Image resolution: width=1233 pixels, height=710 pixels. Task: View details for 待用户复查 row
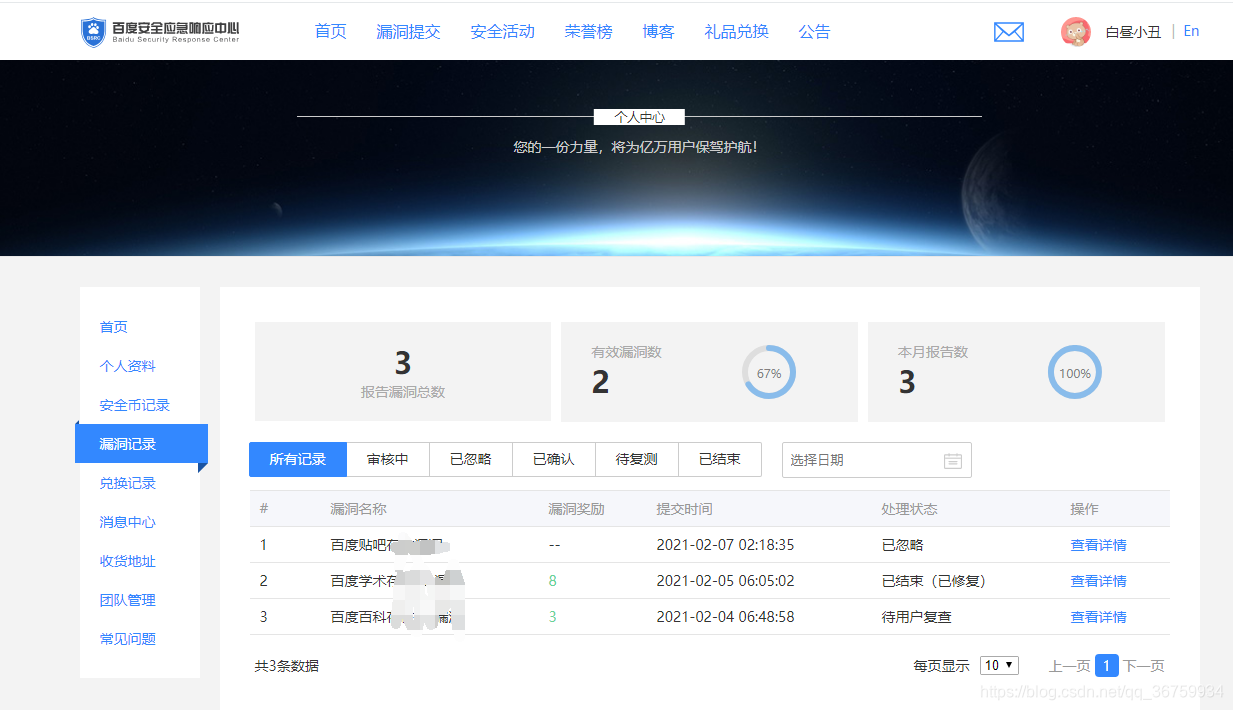(x=1098, y=617)
